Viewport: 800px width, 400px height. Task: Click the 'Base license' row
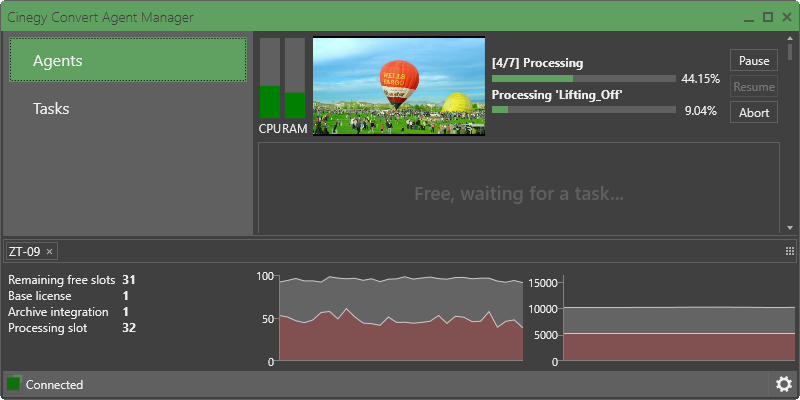[x=71, y=296]
